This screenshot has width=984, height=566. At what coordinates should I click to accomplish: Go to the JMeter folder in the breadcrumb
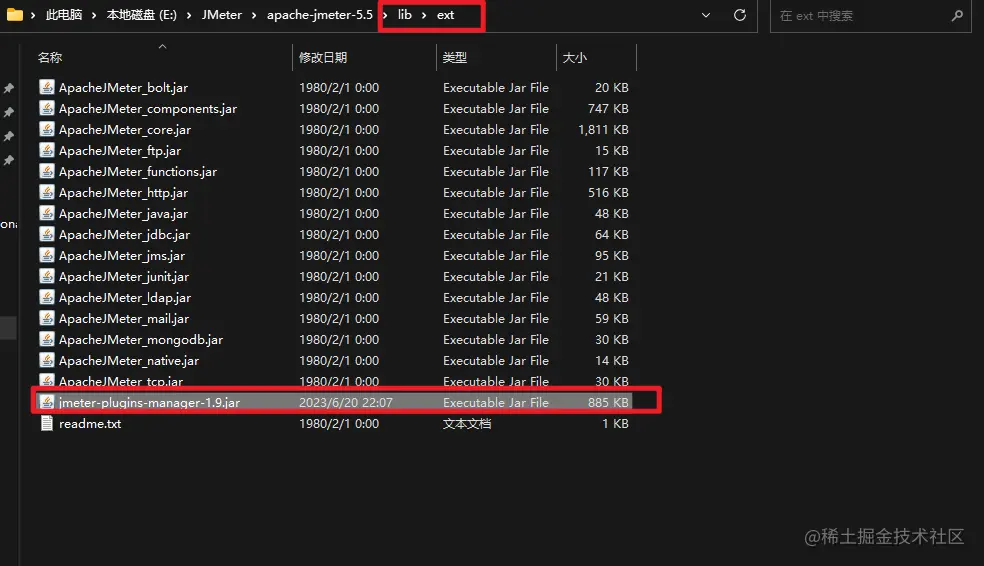click(x=222, y=15)
